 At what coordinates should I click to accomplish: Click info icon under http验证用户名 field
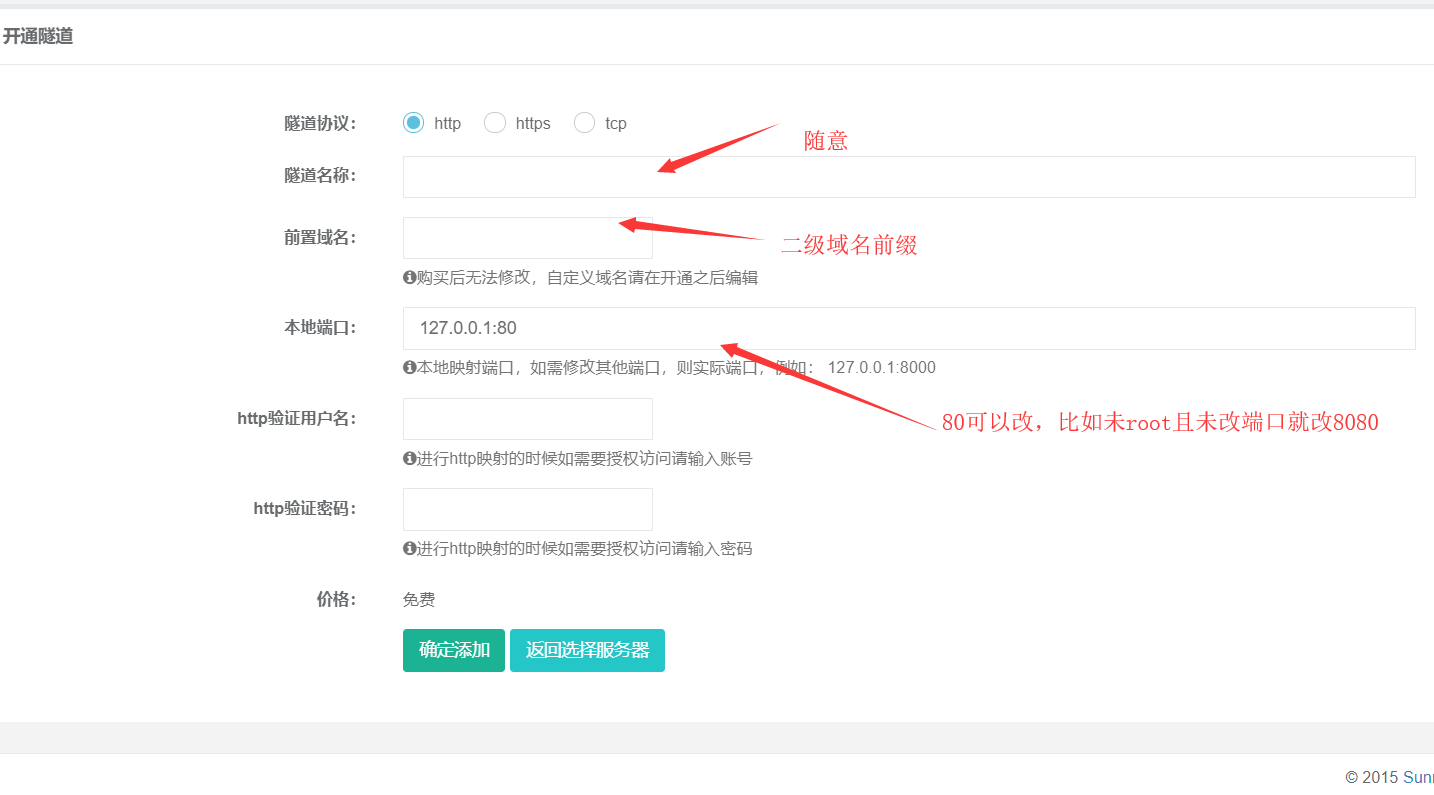409,459
